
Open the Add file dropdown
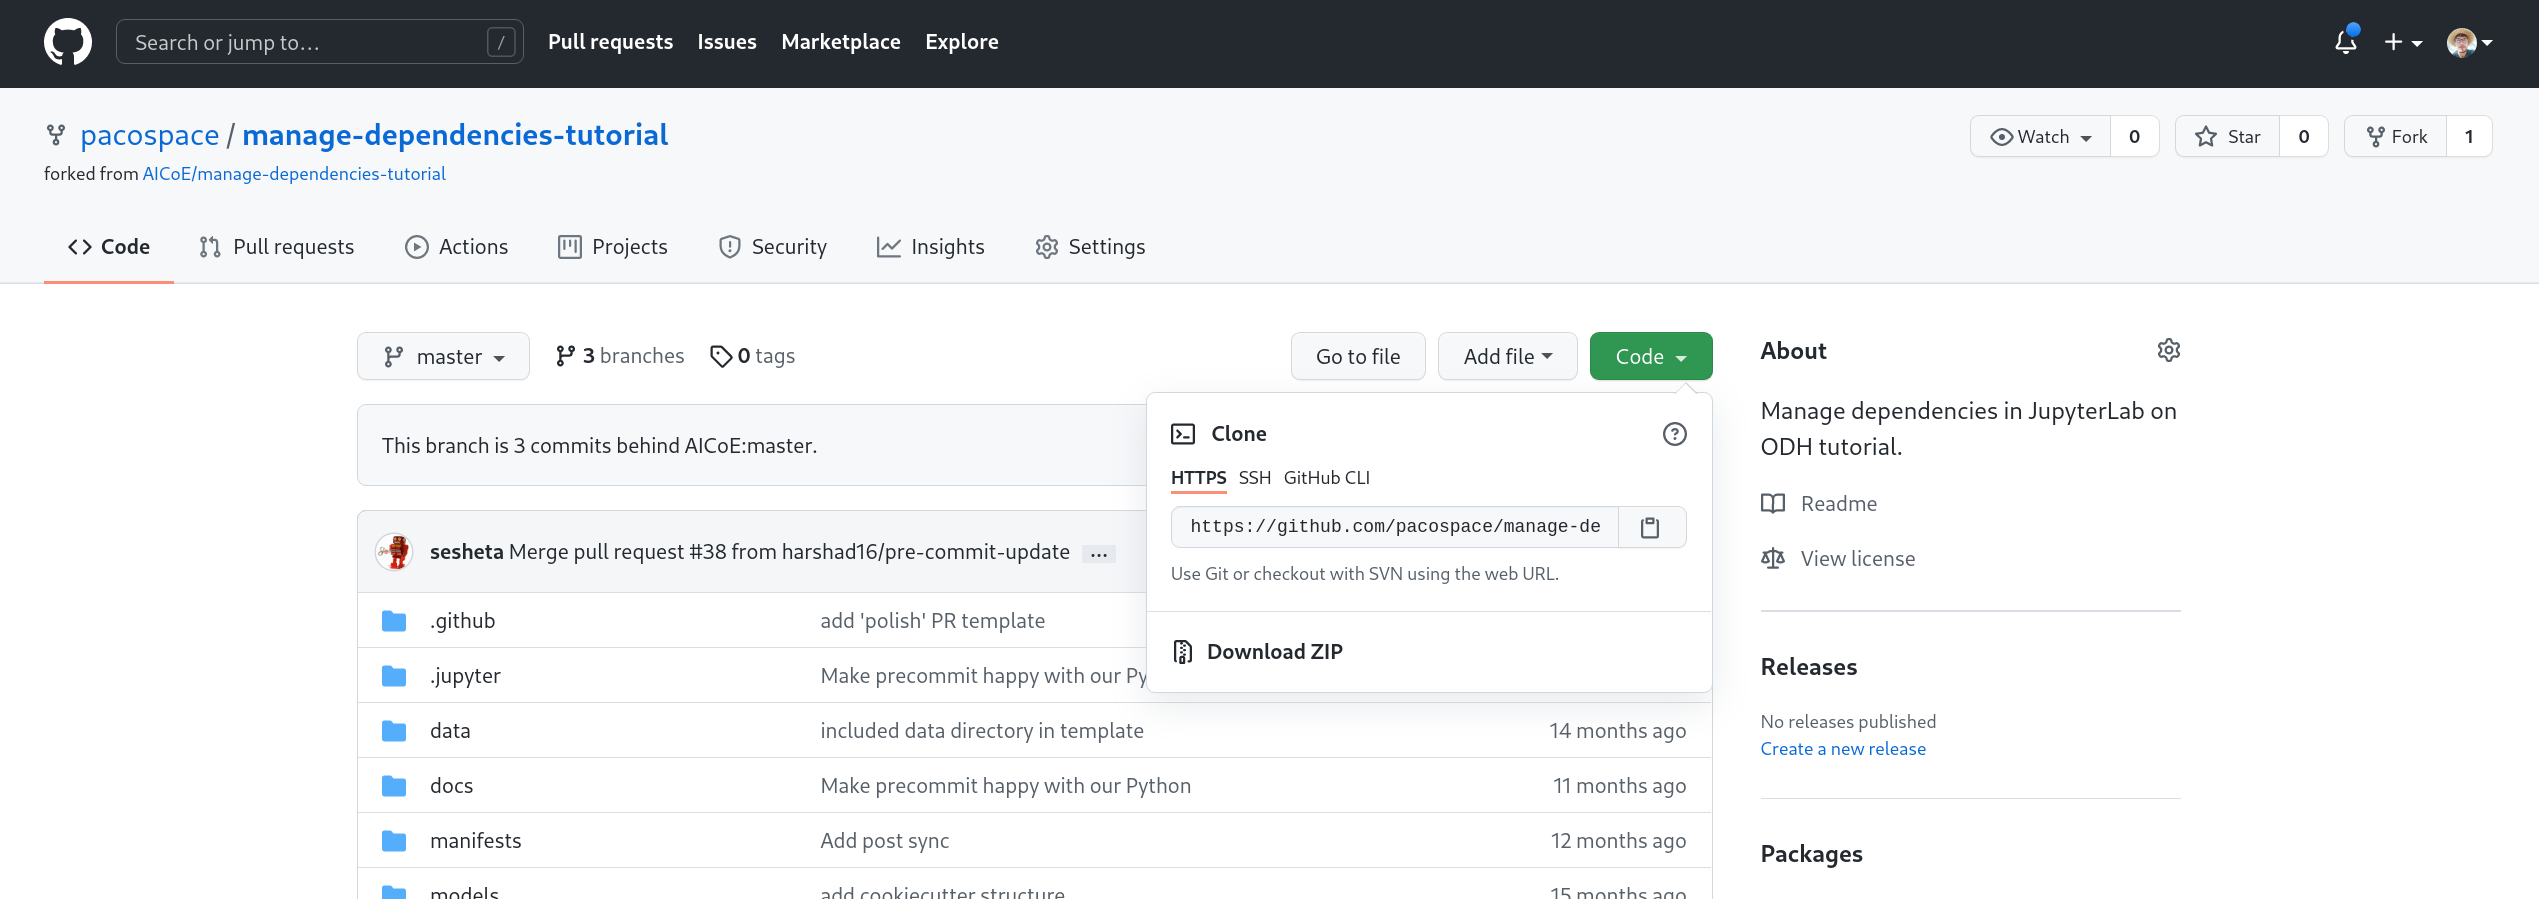click(1508, 357)
